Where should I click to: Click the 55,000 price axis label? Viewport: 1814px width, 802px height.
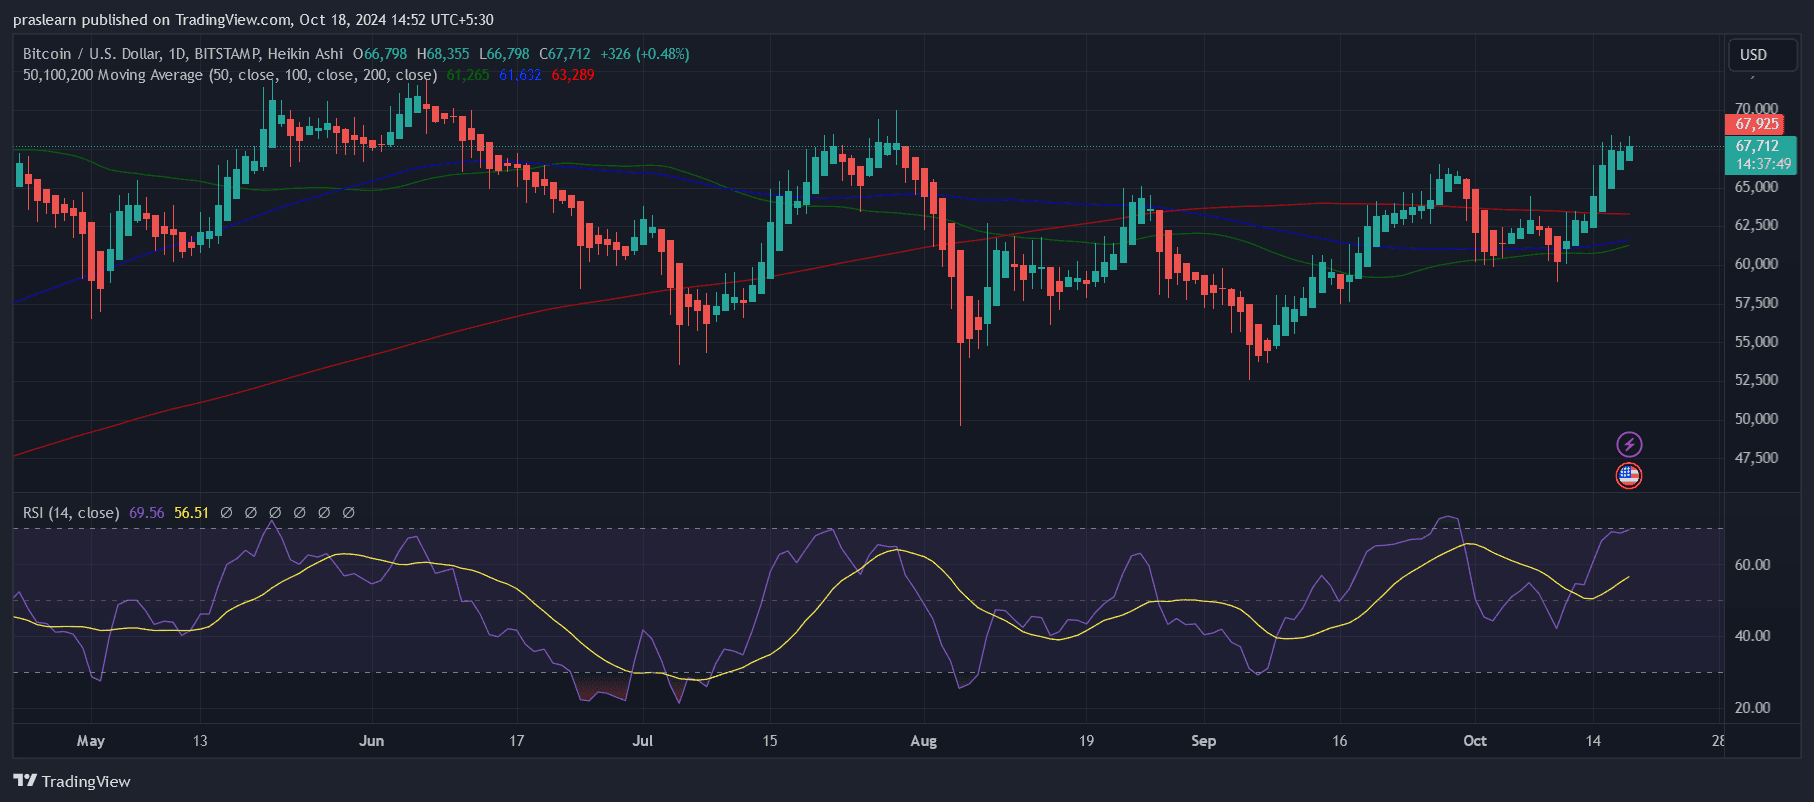point(1756,342)
